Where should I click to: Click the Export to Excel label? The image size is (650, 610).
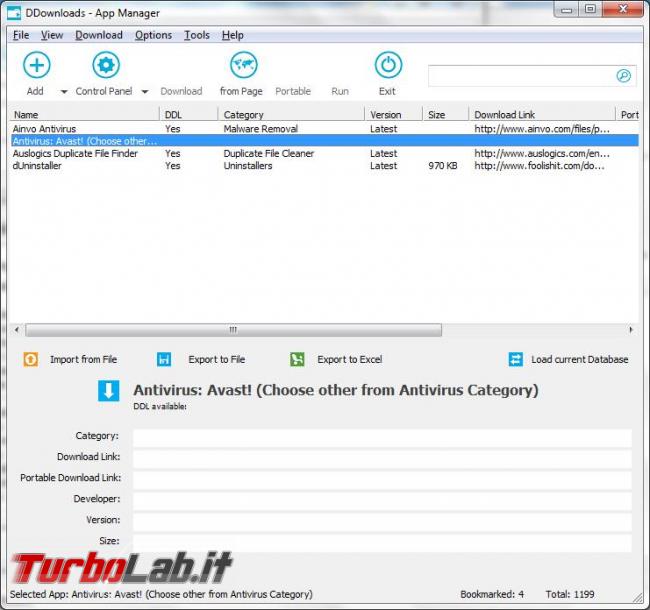point(349,359)
